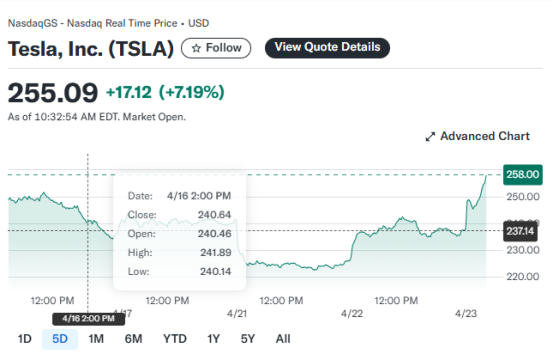This screenshot has height=360, width=554.
Task: Click the 255.09 current price figure
Action: 53,93
